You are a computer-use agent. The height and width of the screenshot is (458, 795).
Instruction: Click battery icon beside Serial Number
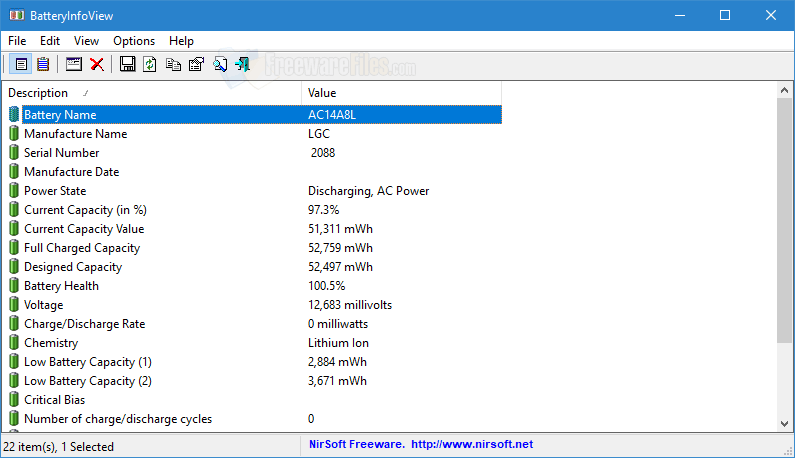click(x=14, y=153)
